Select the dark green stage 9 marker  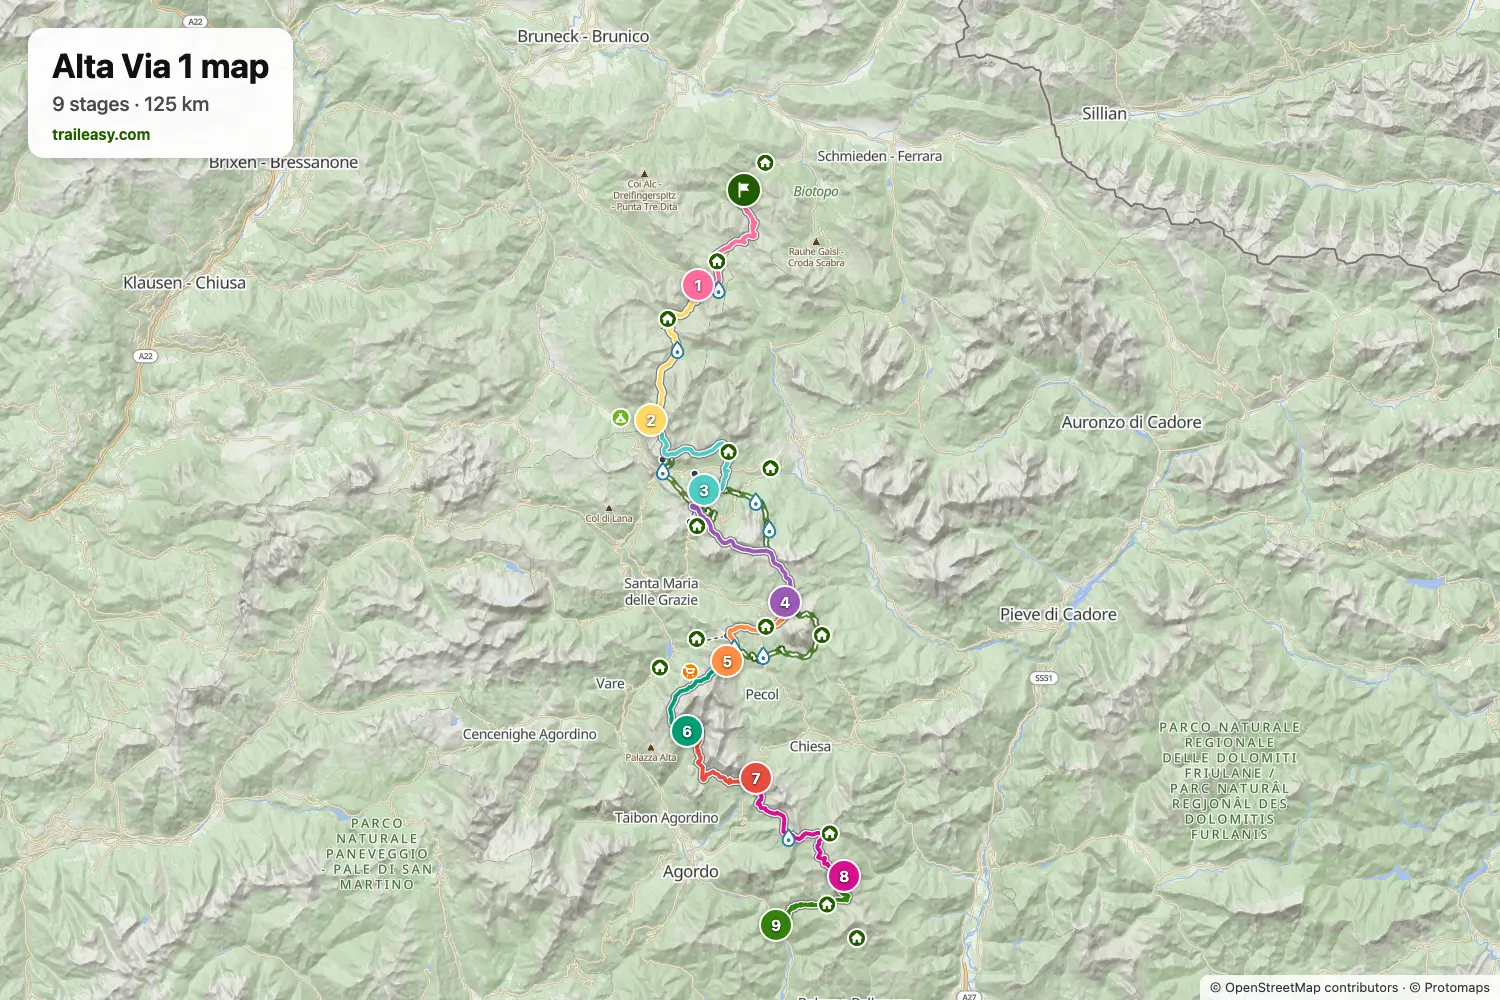[x=776, y=925]
